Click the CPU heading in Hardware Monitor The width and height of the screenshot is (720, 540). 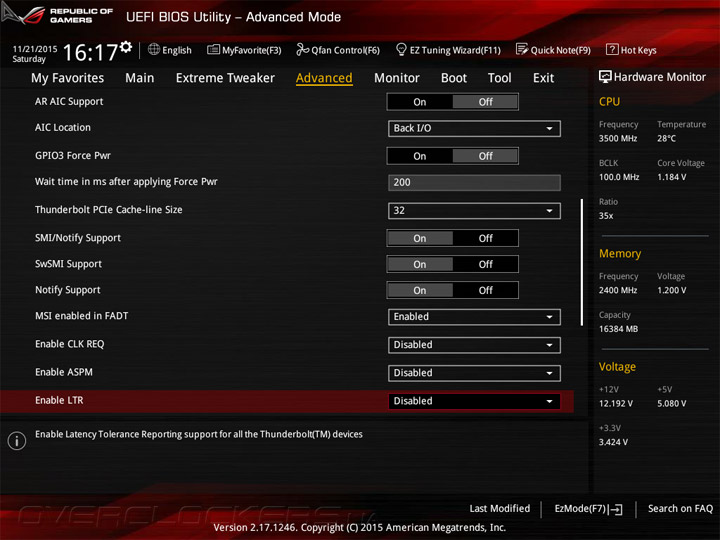609,101
